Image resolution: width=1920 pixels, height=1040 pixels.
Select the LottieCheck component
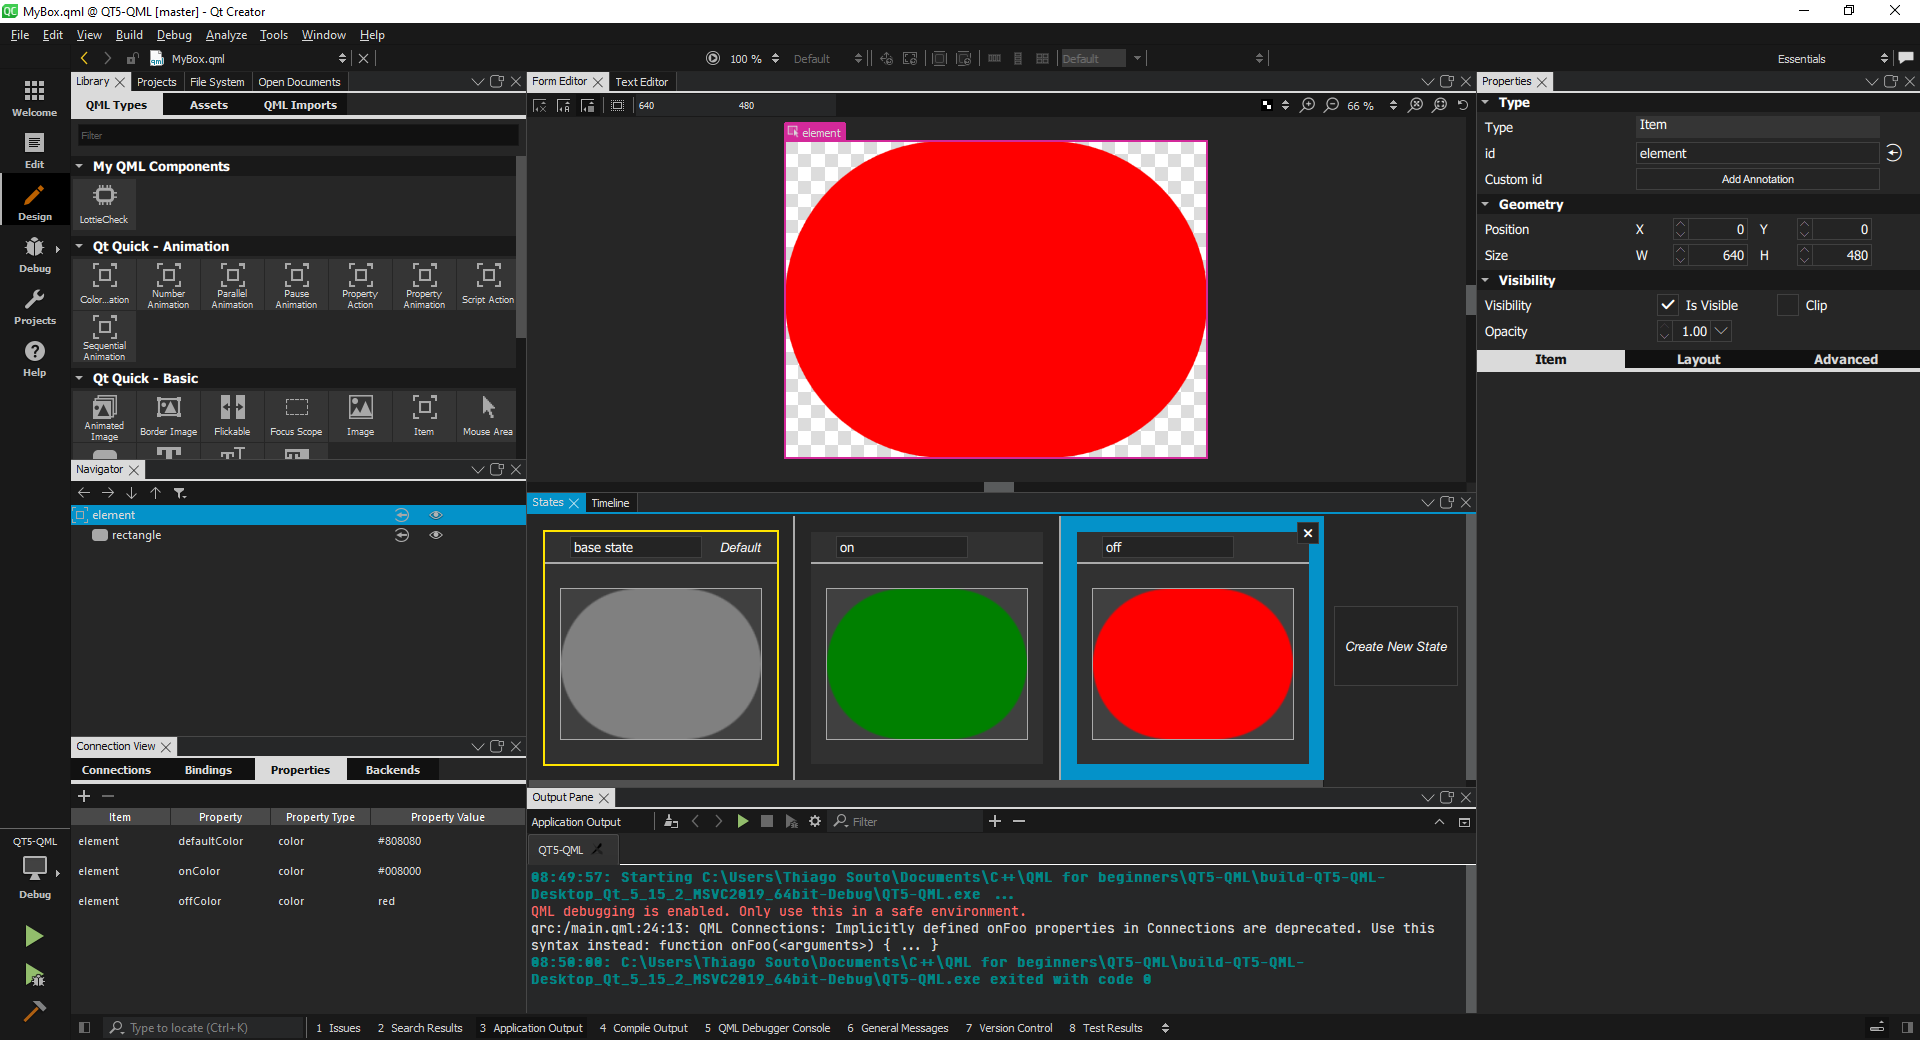(104, 204)
